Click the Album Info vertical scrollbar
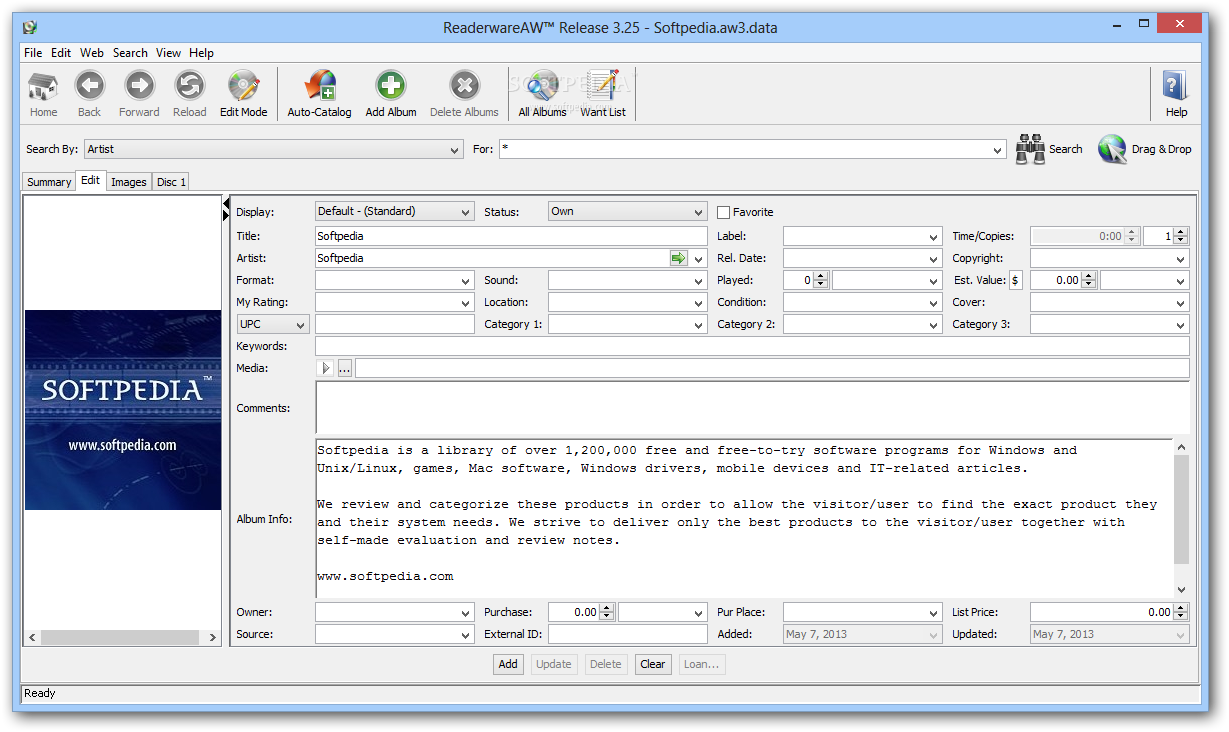Image resolution: width=1229 pixels, height=732 pixels. [1181, 518]
